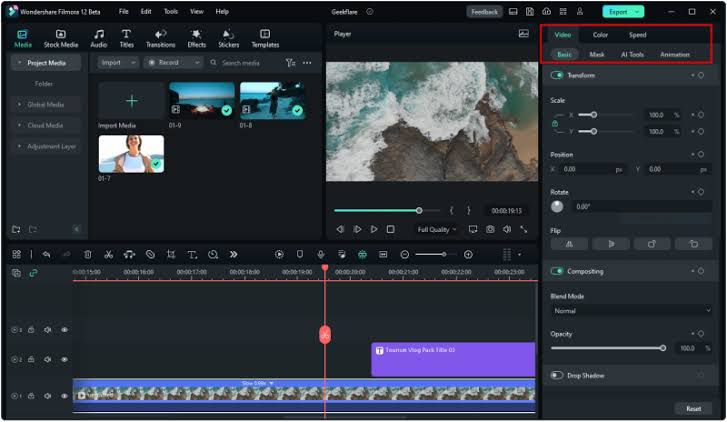Viewport: 727px width, 422px height.
Task: Toggle the scale aspect ratio lock
Action: click(555, 124)
